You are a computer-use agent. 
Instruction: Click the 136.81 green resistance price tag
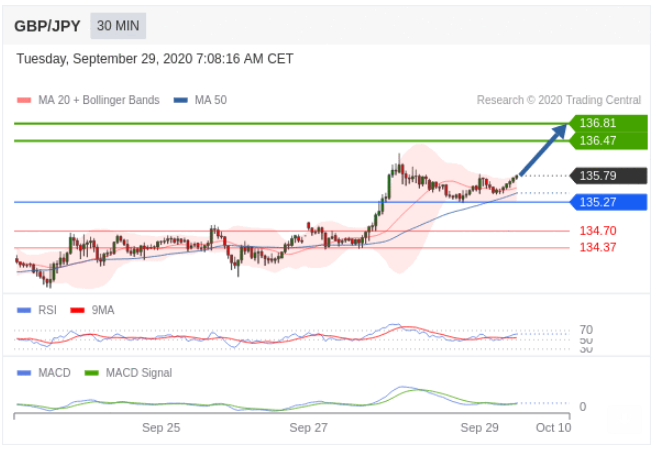(597, 123)
